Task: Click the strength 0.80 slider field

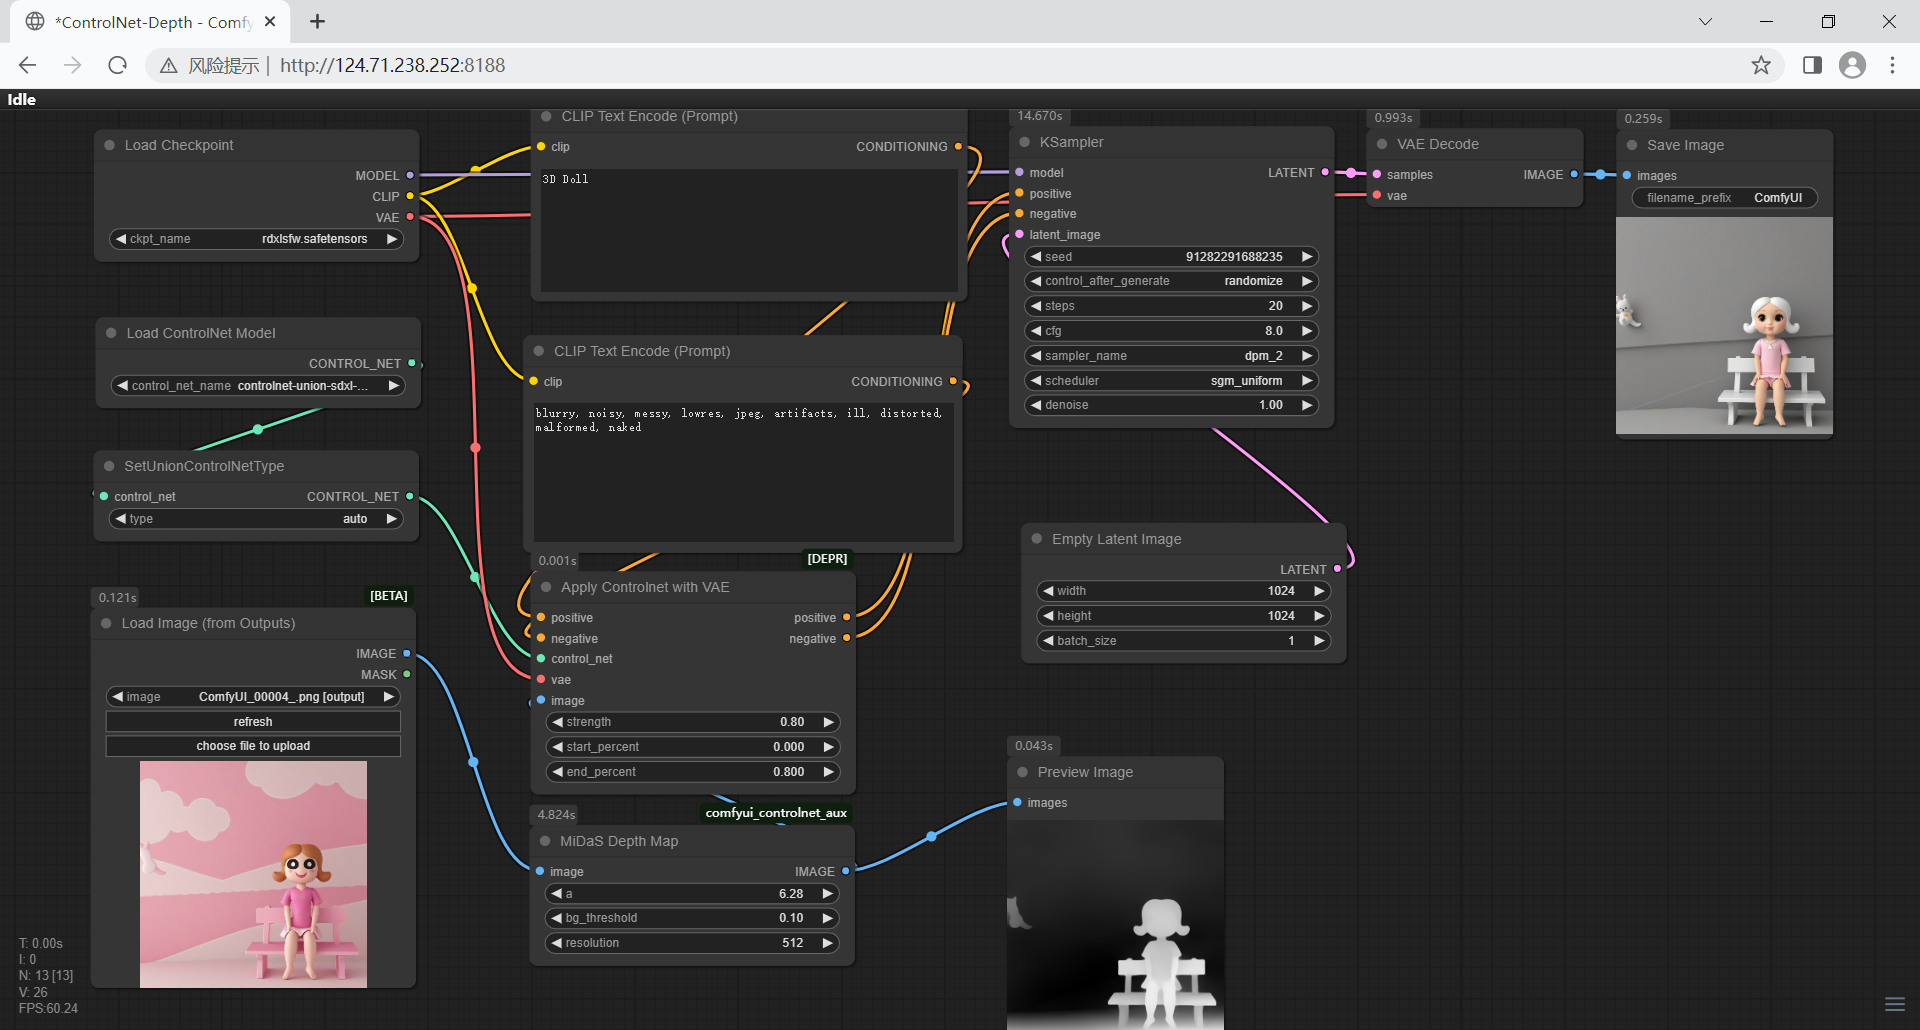Action: click(694, 722)
